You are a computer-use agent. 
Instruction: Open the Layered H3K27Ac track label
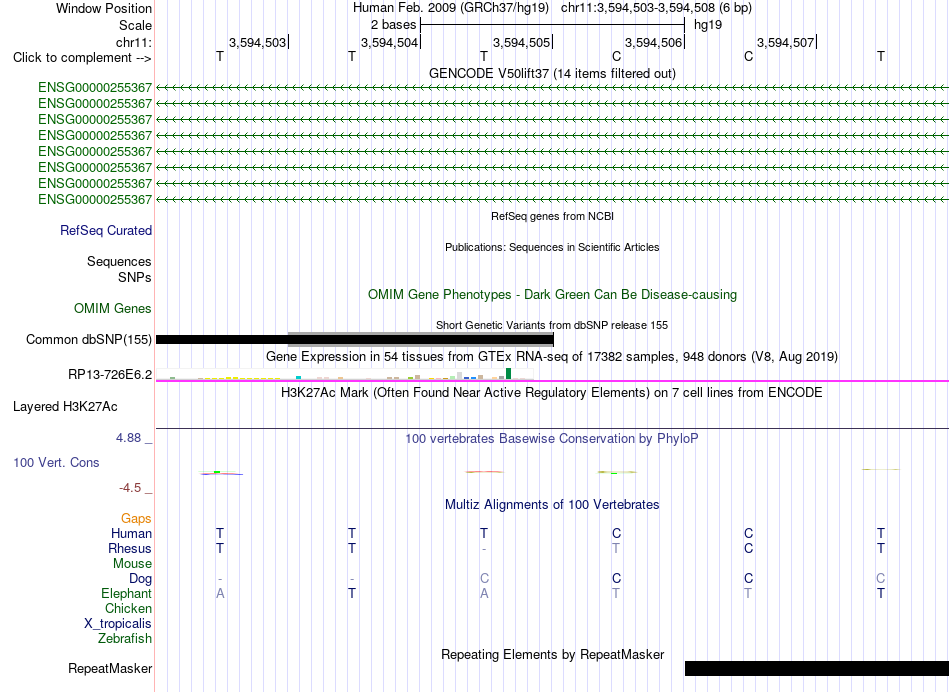pos(65,407)
